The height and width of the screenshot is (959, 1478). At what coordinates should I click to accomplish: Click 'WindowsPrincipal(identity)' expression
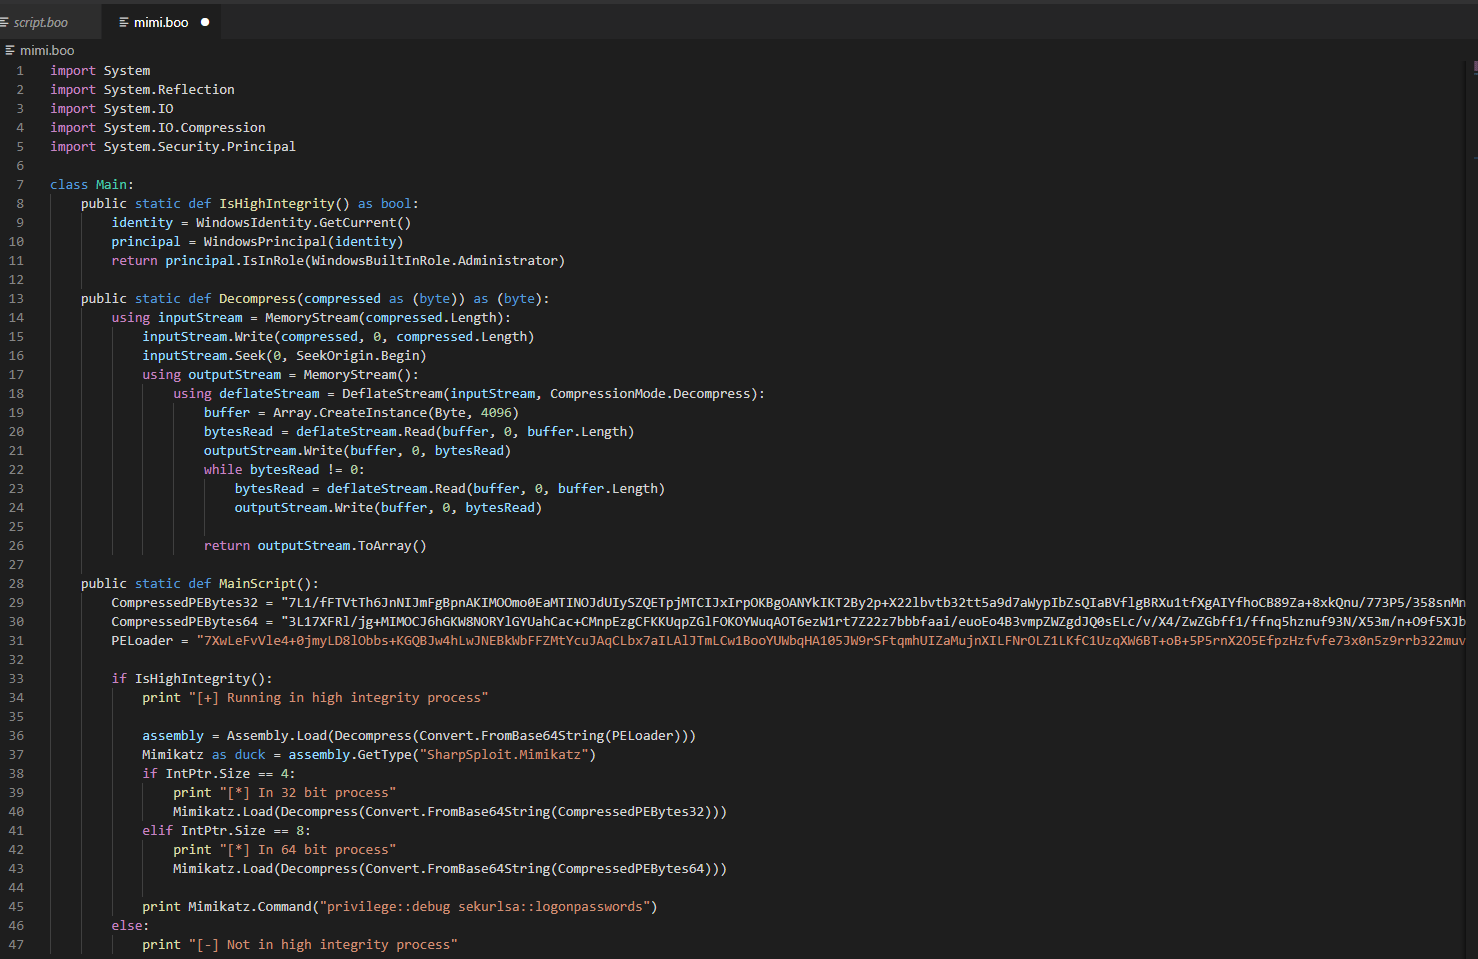point(303,242)
